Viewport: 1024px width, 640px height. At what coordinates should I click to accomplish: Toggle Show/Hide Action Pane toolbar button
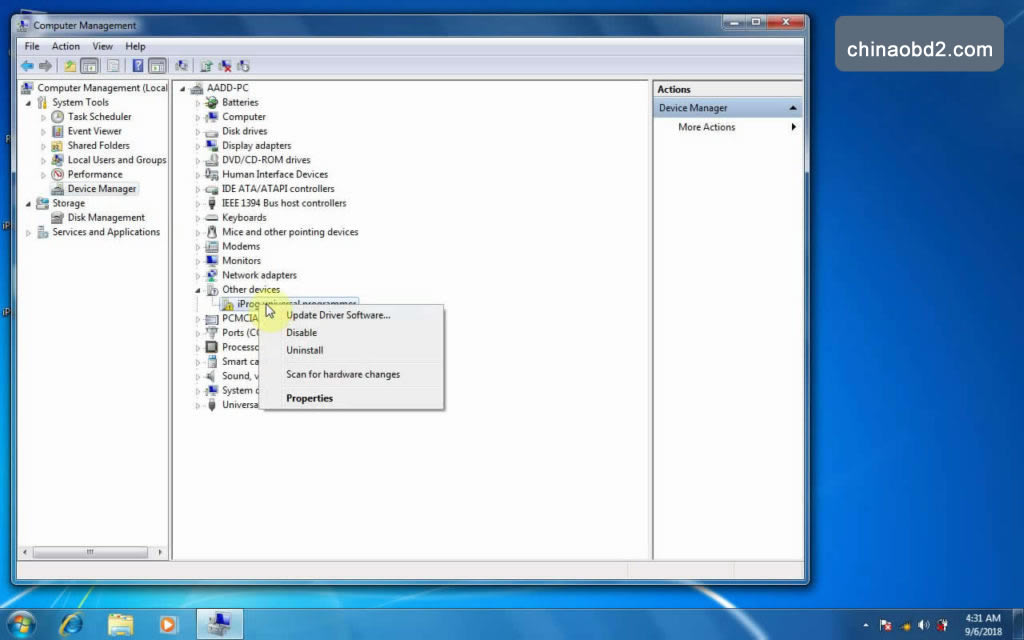(157, 66)
